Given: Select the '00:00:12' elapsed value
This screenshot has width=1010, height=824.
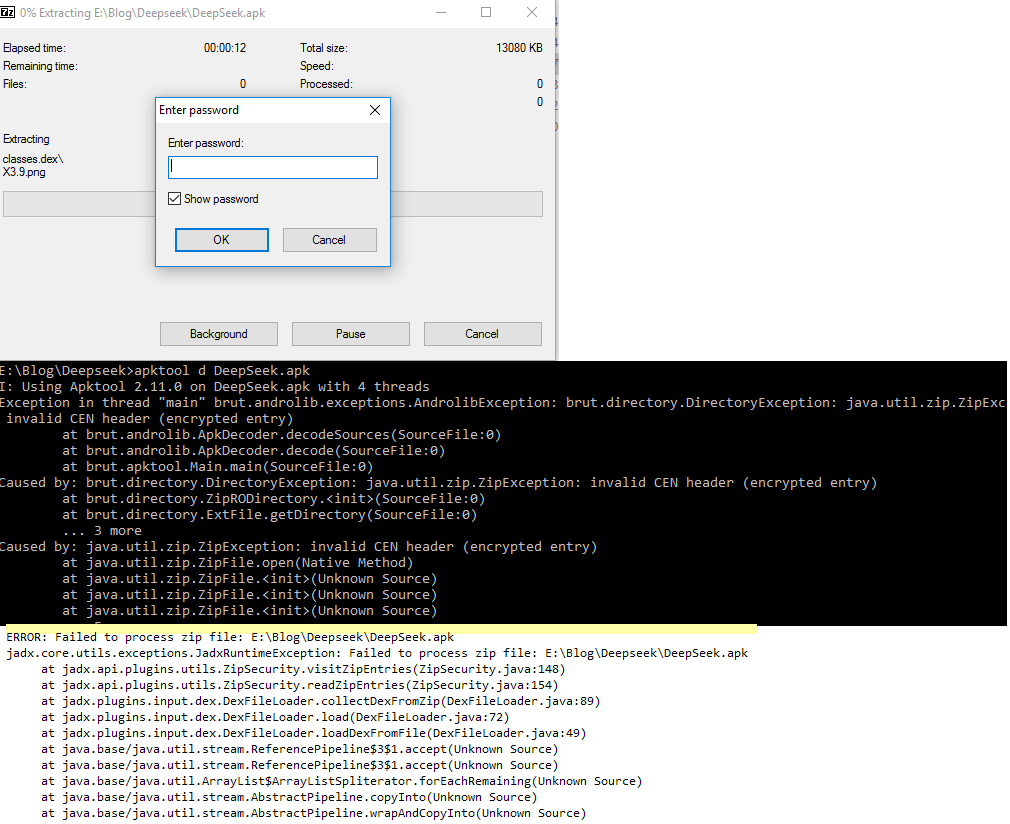Looking at the screenshot, I should coord(225,48).
